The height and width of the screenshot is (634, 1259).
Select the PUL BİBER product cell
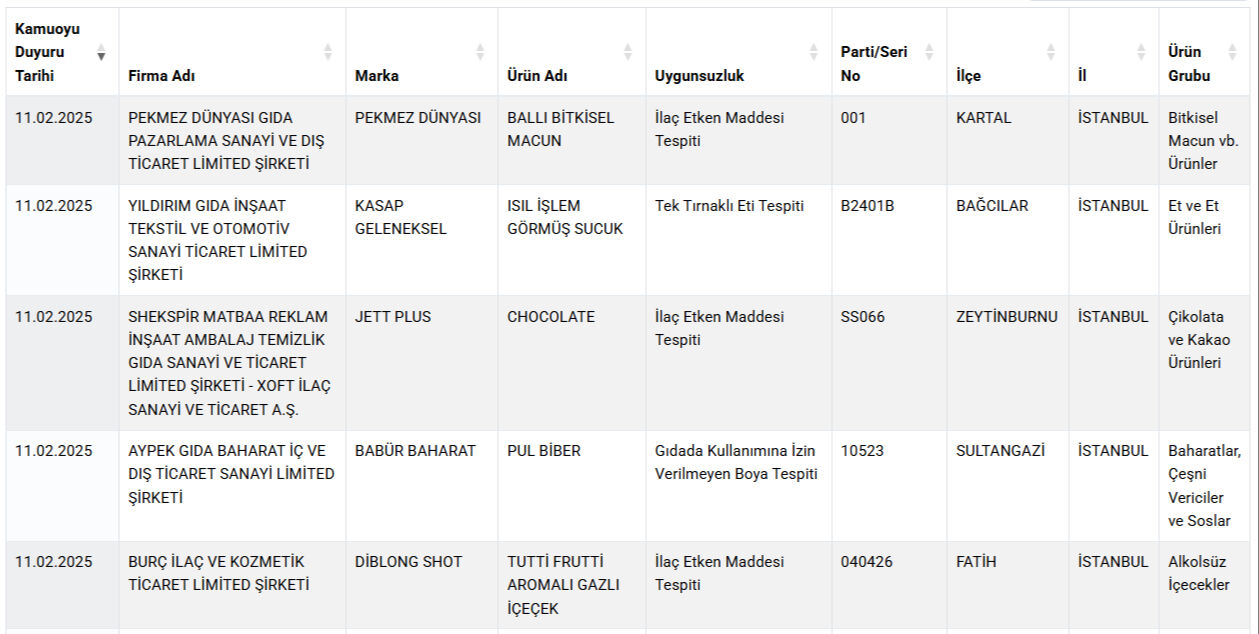click(x=572, y=486)
